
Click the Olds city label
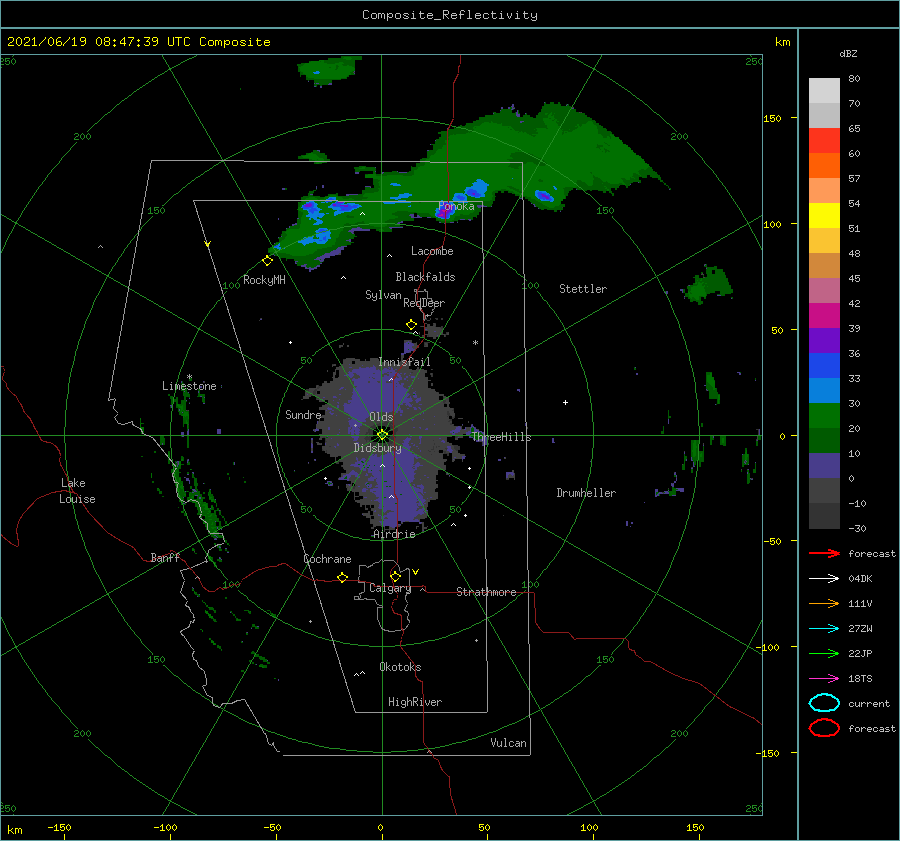click(x=381, y=417)
